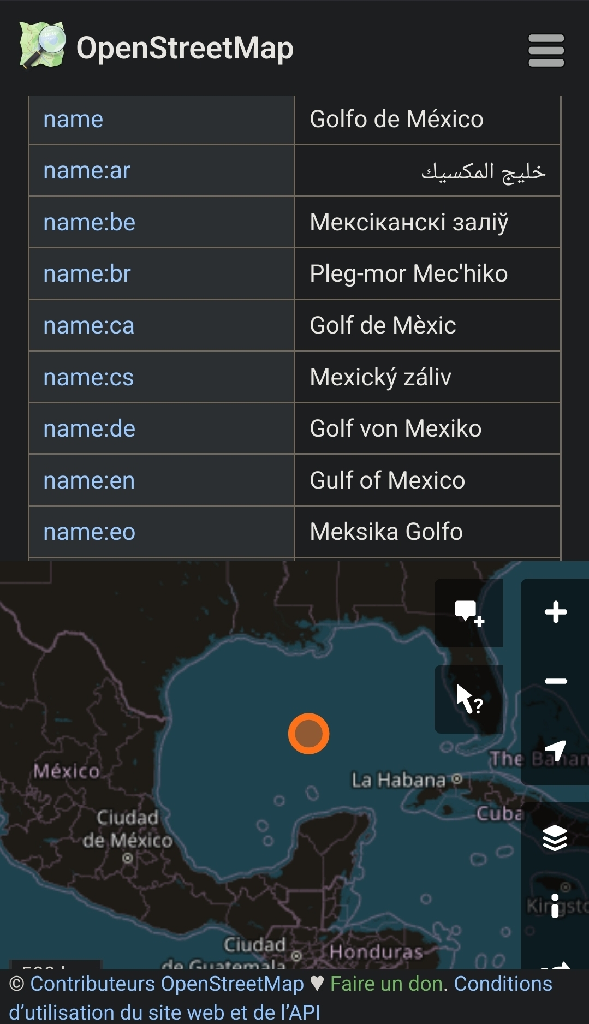Open the hamburger menu
Viewport: 589px width, 1024px height.
point(546,50)
